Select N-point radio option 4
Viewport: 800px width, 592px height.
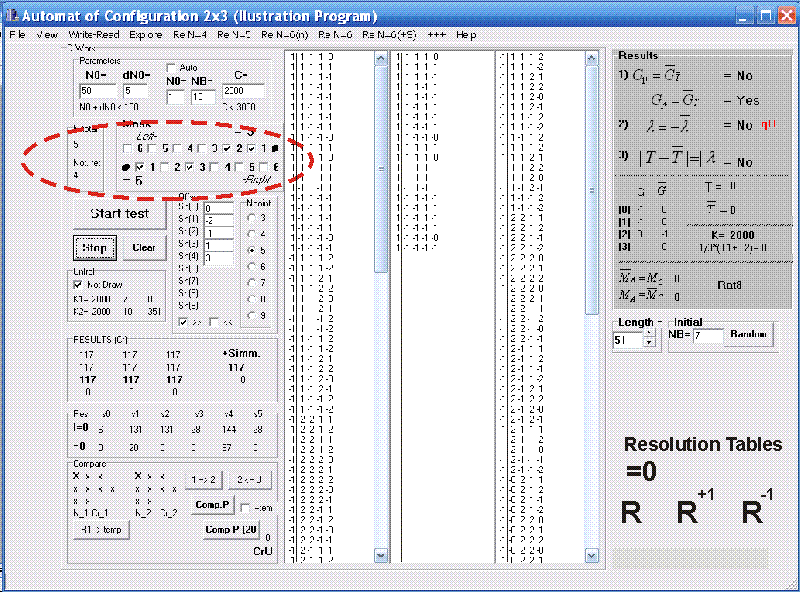pos(251,234)
